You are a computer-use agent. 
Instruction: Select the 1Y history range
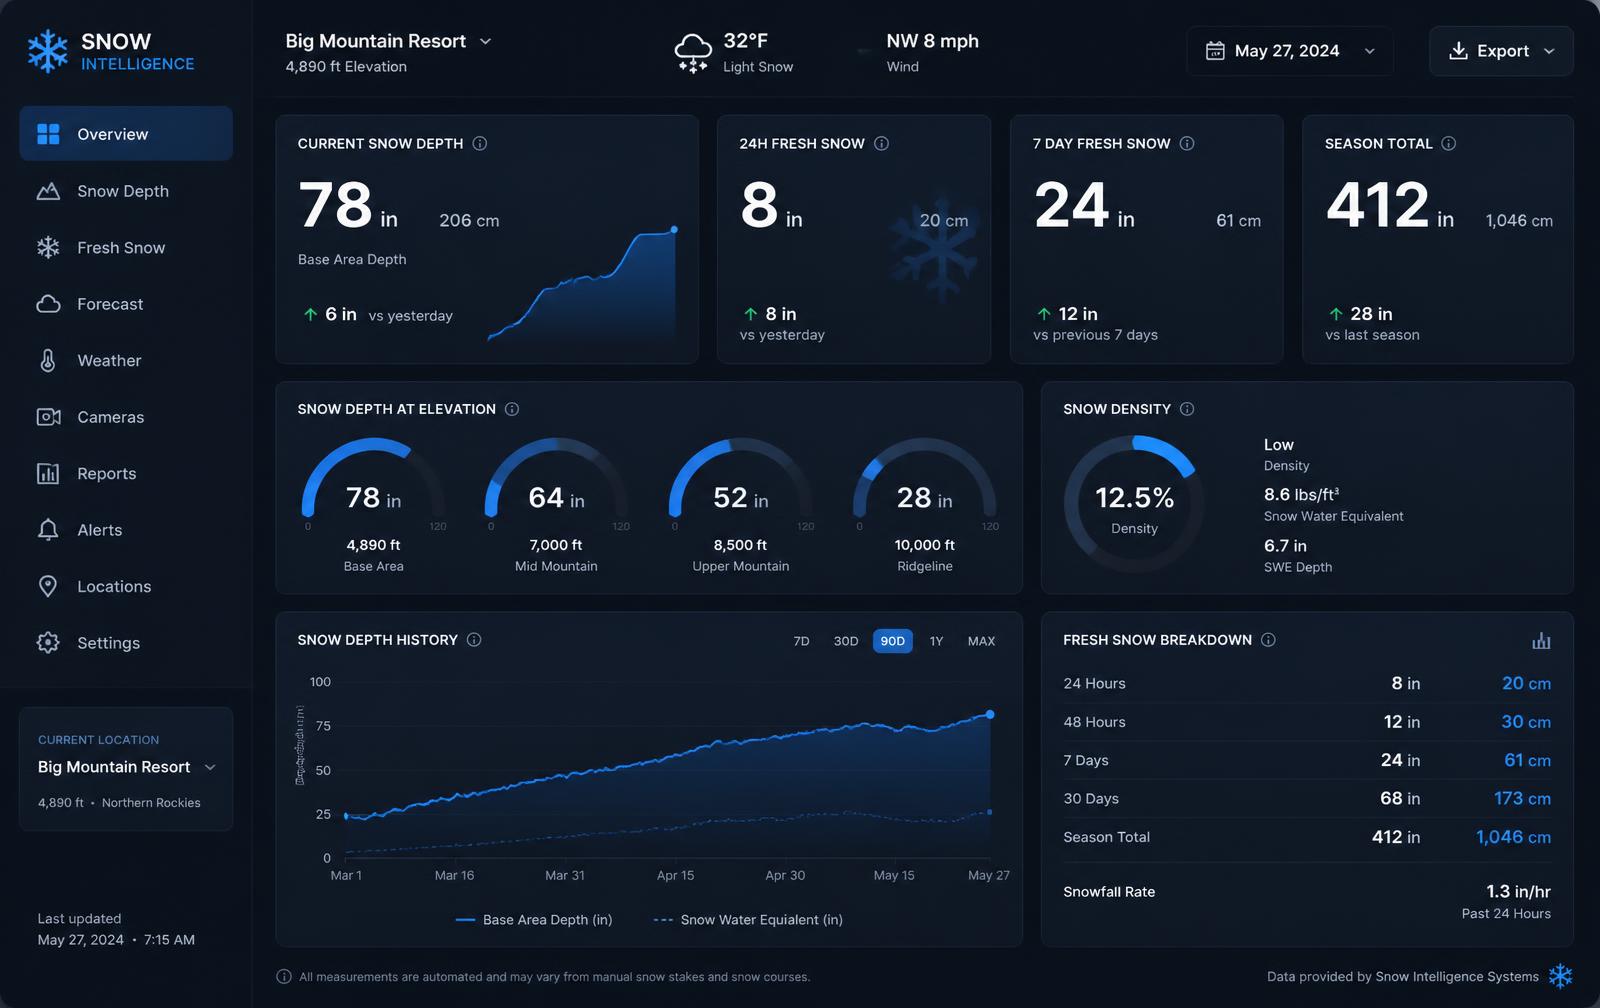click(936, 641)
